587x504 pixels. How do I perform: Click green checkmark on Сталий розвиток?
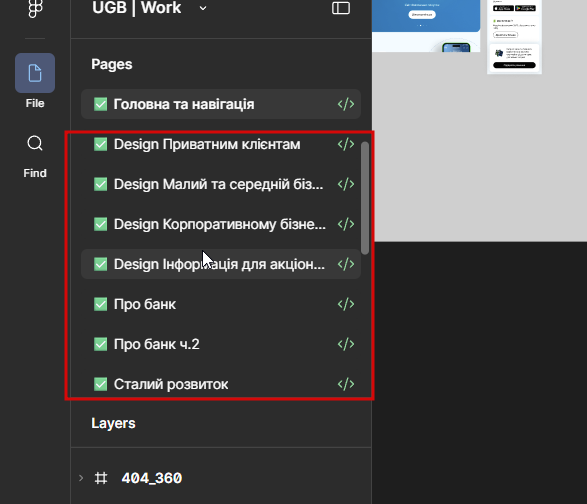click(x=100, y=384)
